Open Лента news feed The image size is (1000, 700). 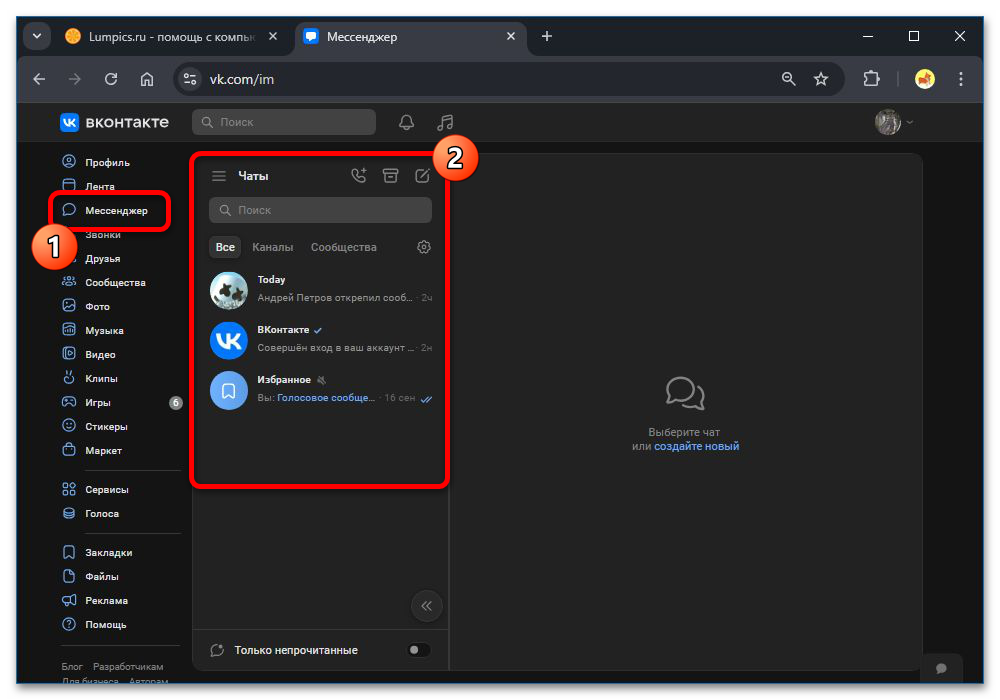click(99, 186)
